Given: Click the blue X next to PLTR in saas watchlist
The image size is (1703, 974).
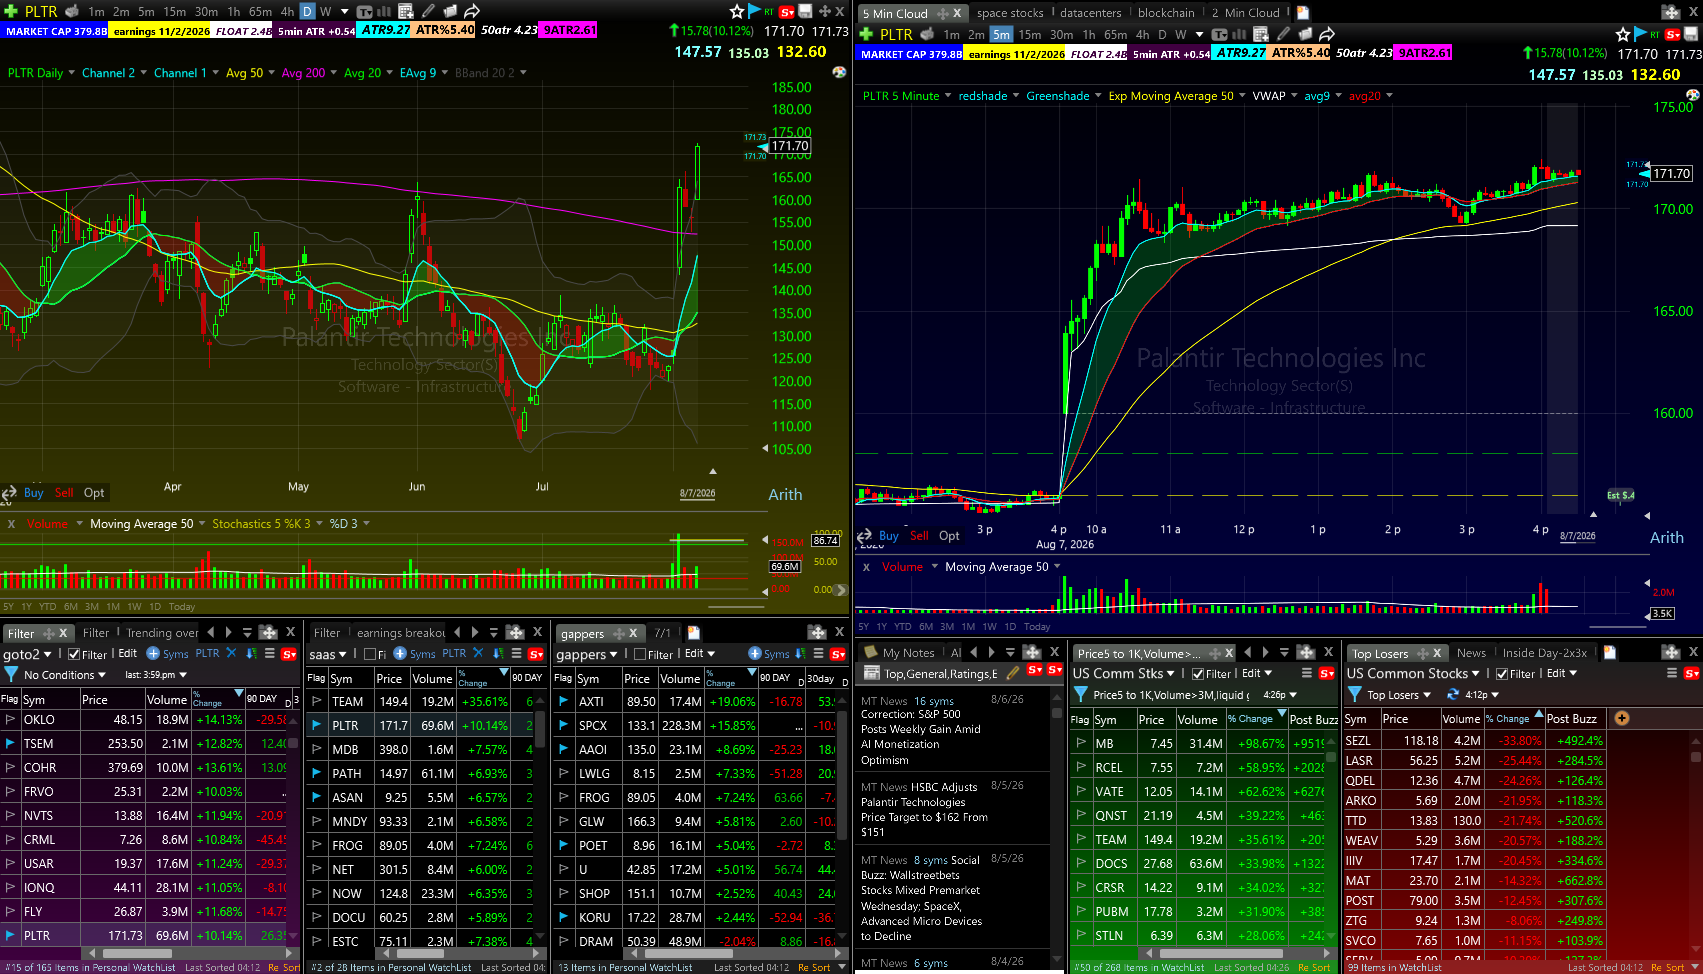Looking at the screenshot, I should click(x=478, y=653).
